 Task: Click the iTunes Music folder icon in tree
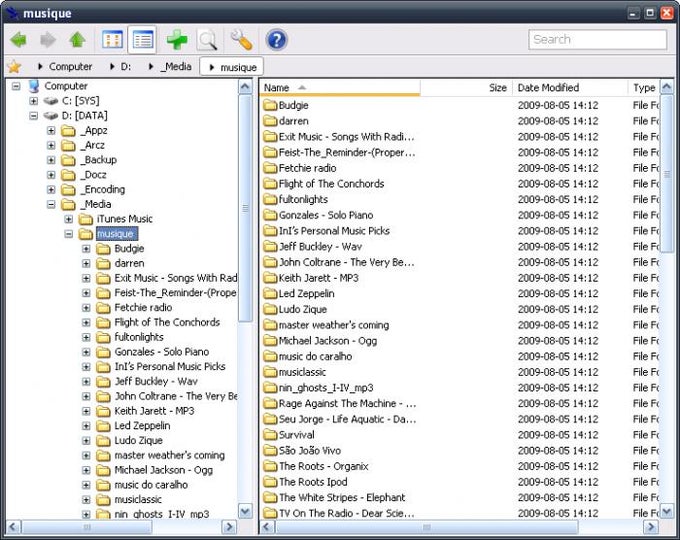[86, 219]
